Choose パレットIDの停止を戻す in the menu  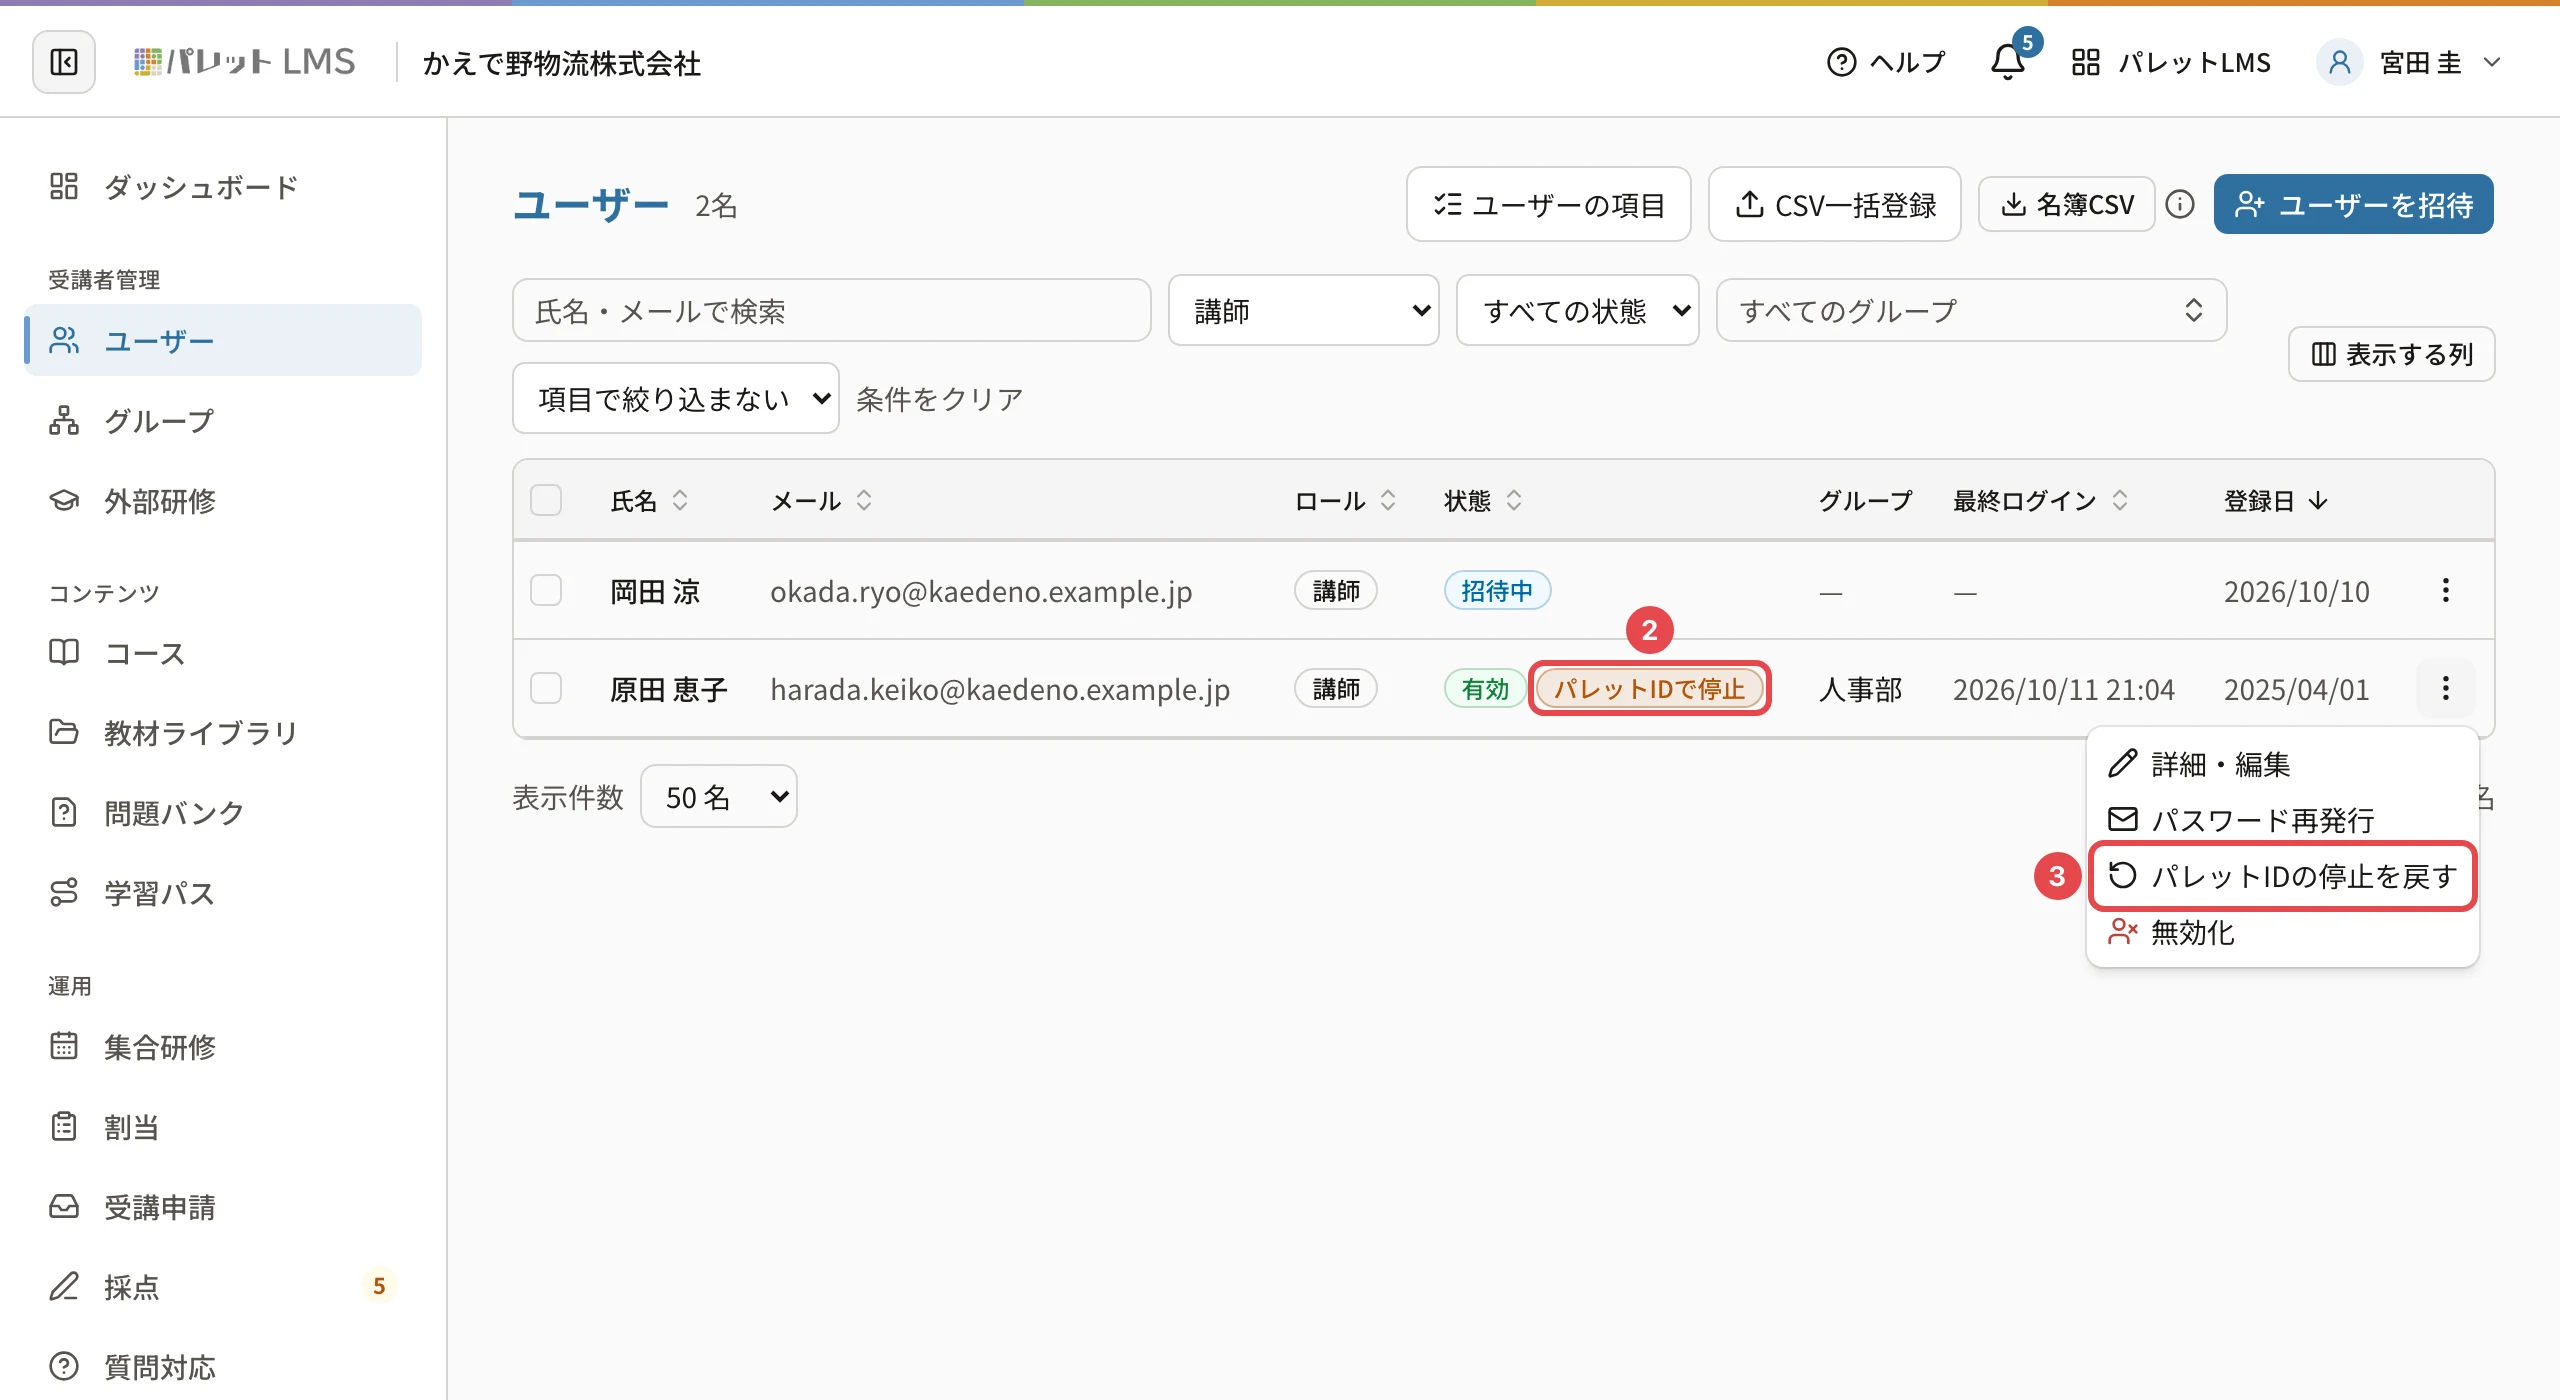pos(2283,876)
